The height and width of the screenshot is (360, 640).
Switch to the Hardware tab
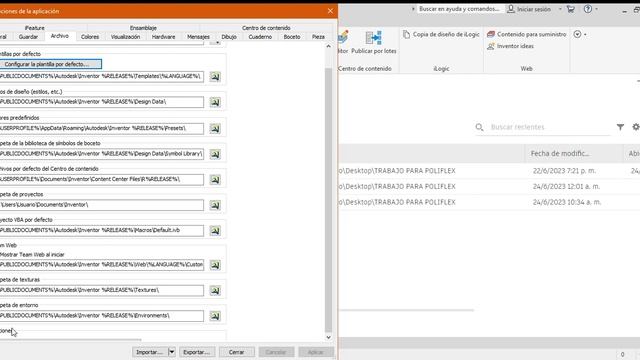point(163,37)
